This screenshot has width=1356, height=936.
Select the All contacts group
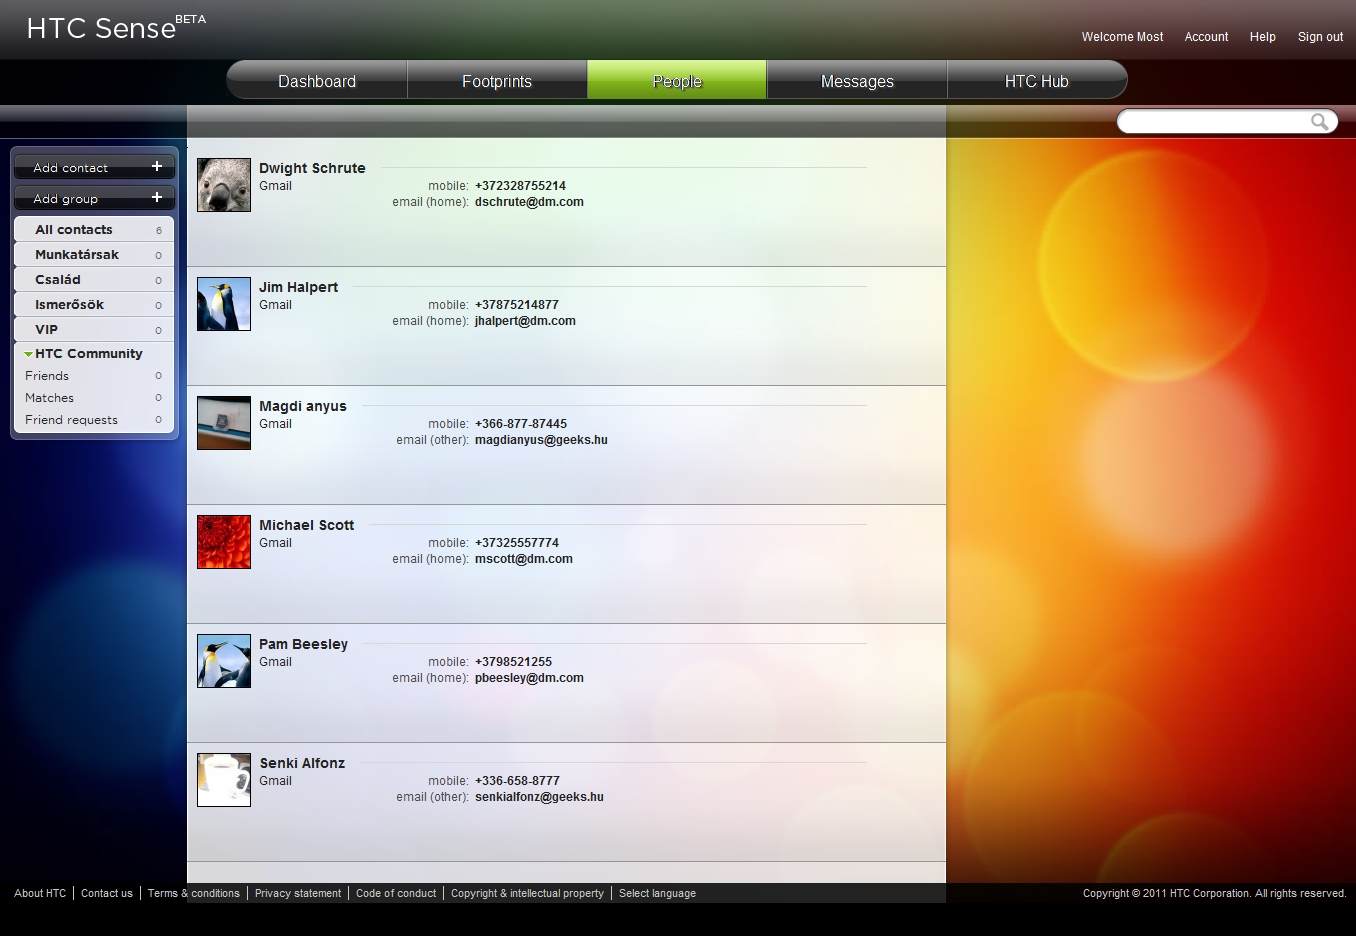tap(74, 230)
